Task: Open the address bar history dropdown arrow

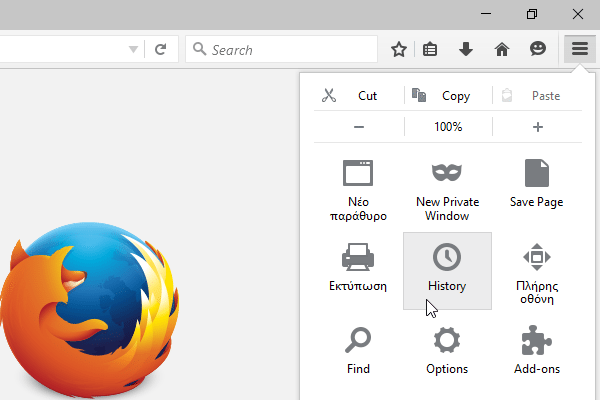Action: click(x=133, y=49)
